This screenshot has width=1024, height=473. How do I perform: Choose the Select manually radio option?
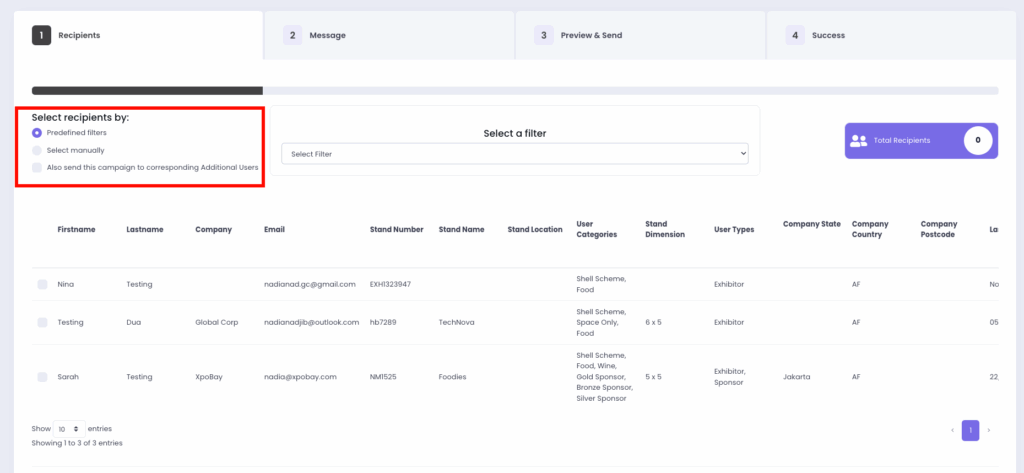coord(37,150)
